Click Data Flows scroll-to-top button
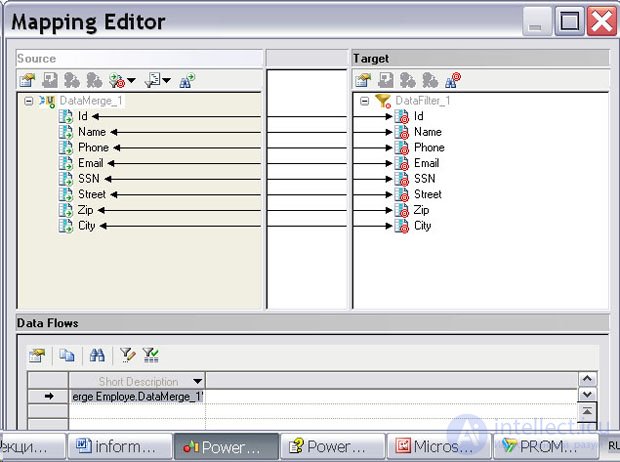This screenshot has height=462, width=620. [x=587, y=411]
